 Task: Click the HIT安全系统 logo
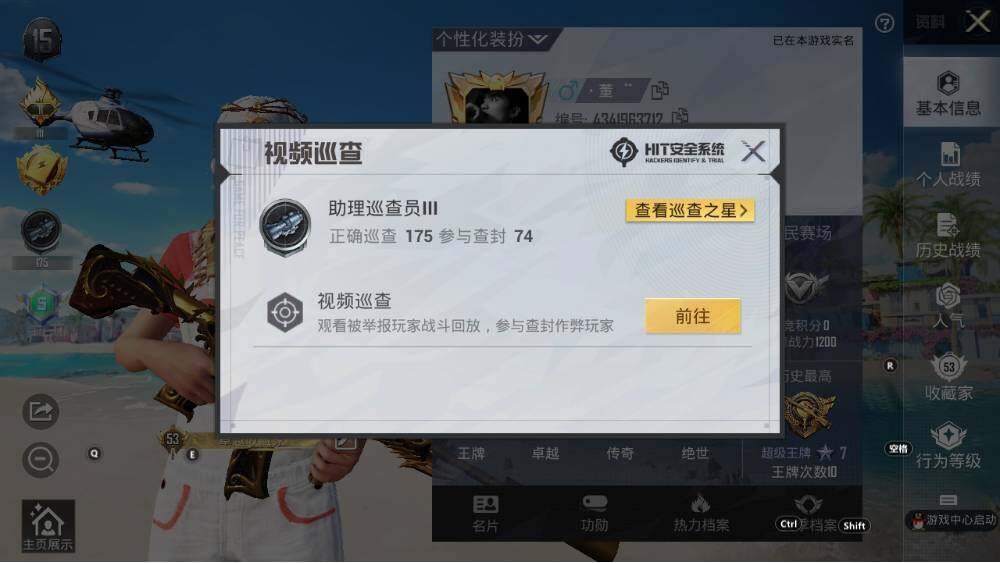pyautogui.click(x=667, y=152)
